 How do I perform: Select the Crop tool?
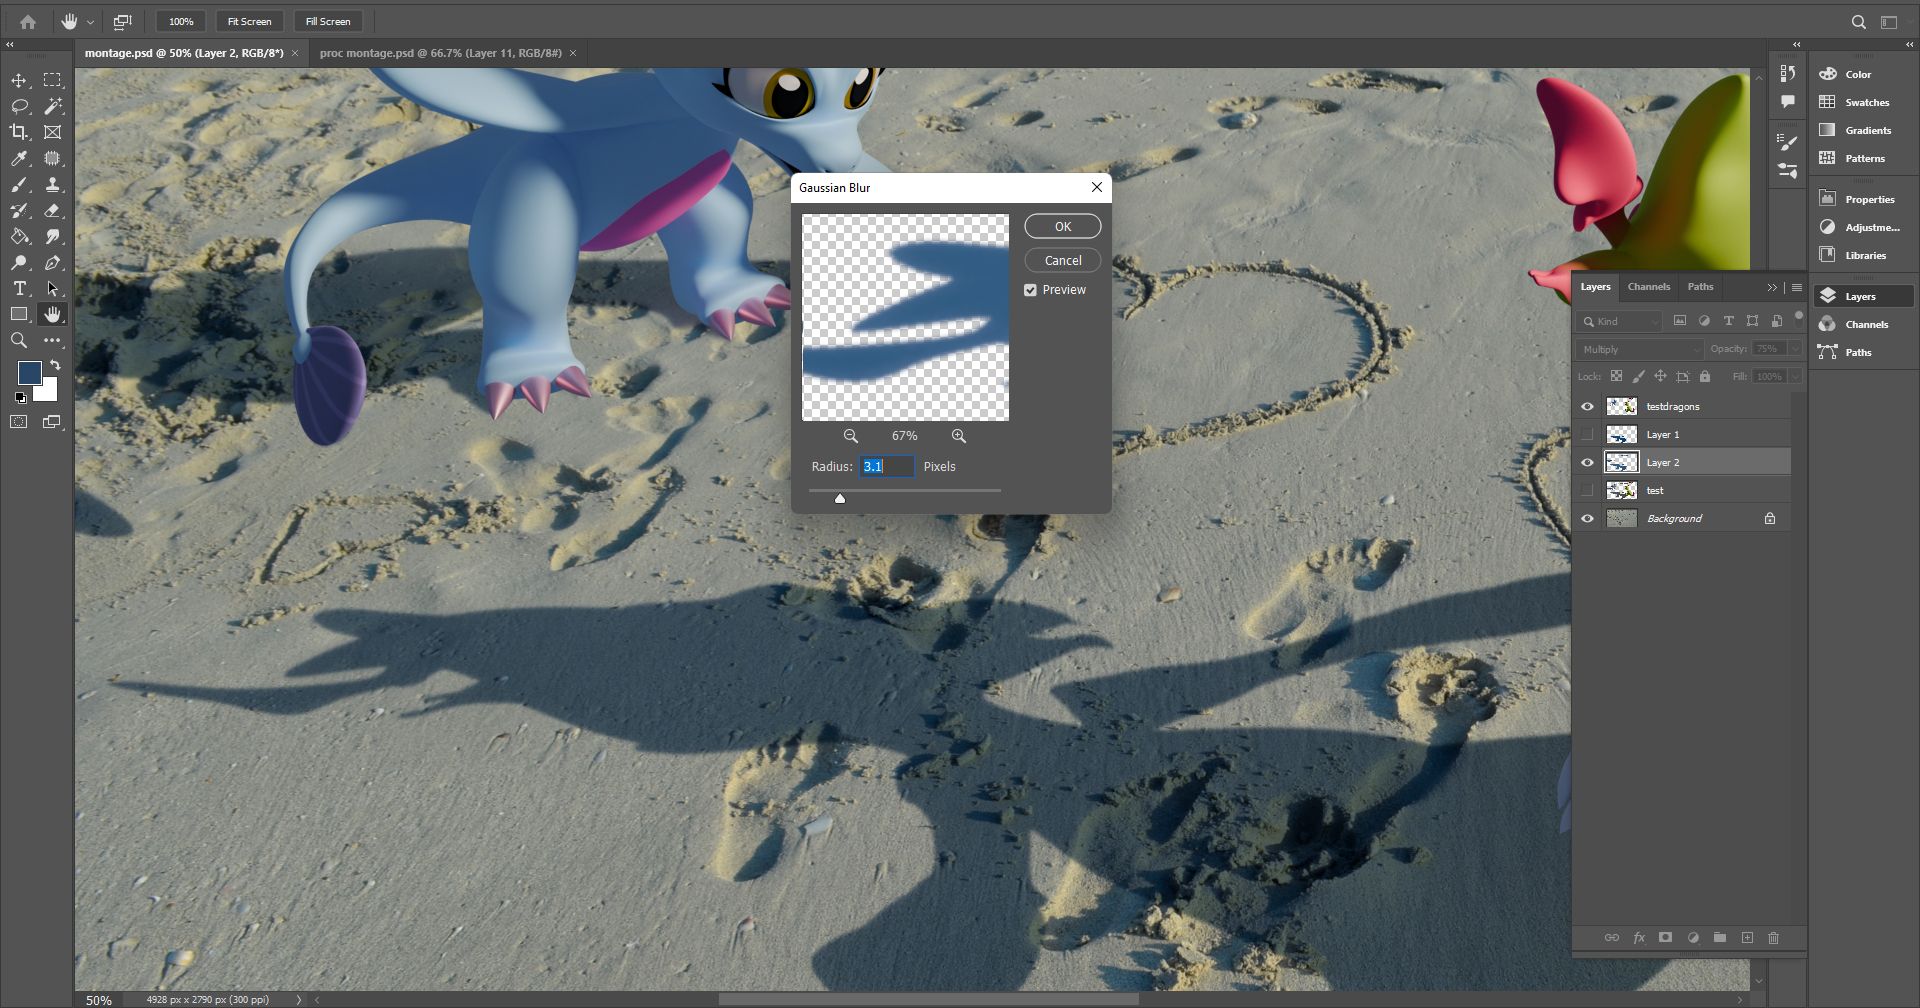click(19, 132)
